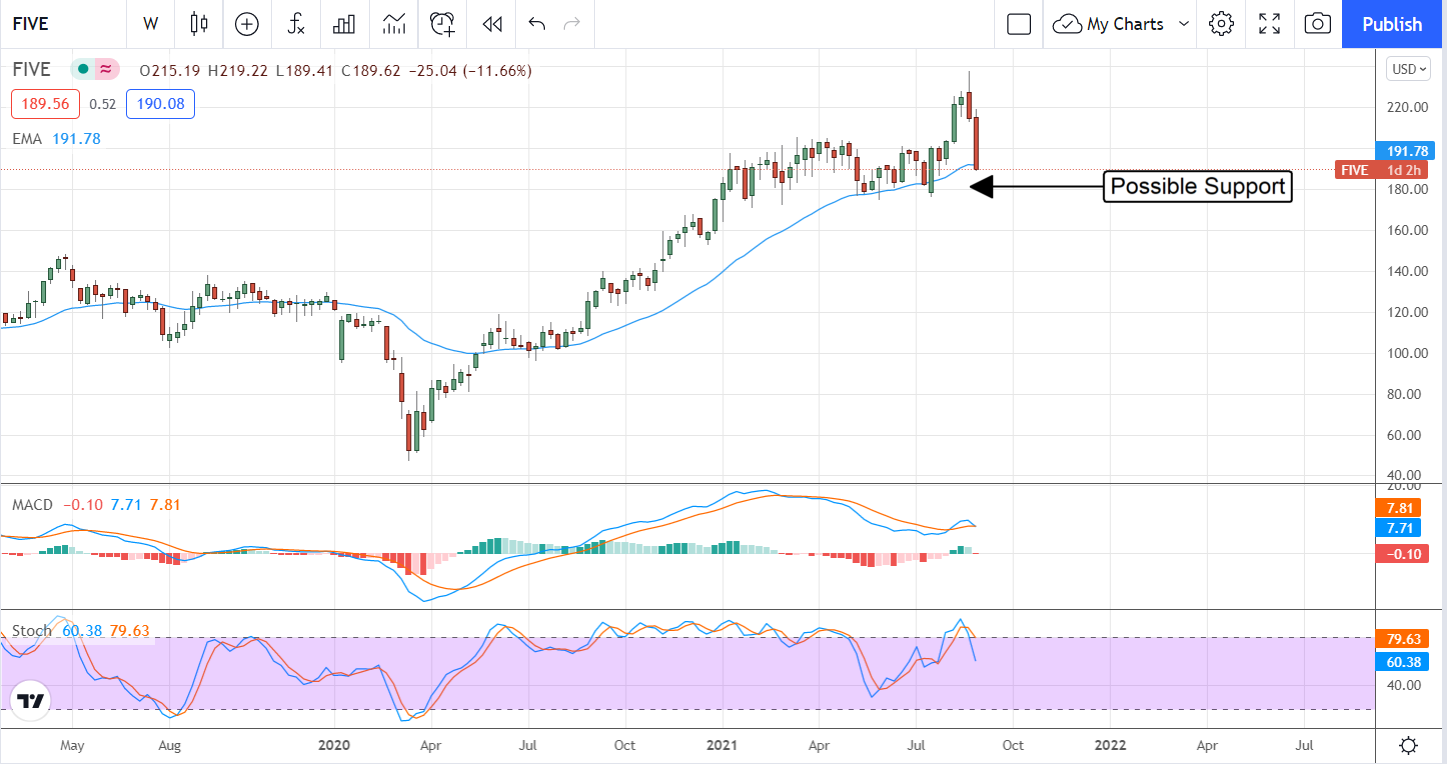Screen dimensions: 1447x764
Task: Click the Compare or add symbol icon
Action: point(247,24)
